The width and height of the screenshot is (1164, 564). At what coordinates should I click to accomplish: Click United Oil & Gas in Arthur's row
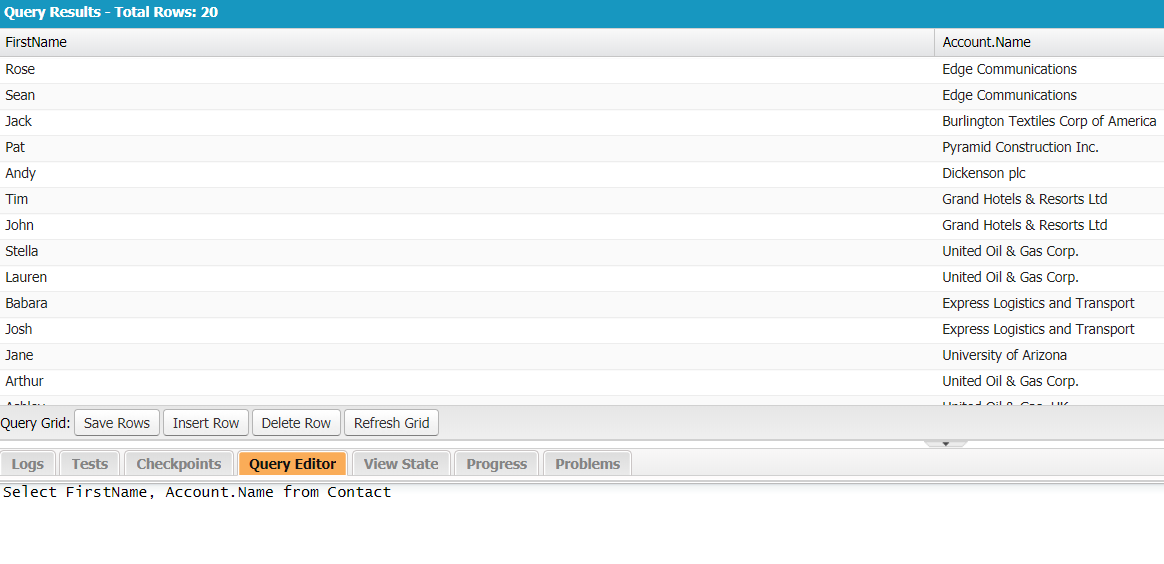1050,381
